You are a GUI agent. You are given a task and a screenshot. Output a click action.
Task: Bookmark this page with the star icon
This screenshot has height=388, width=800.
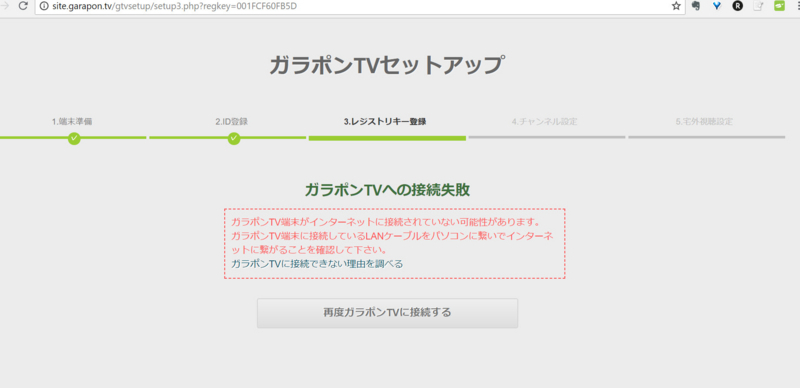click(676, 6)
